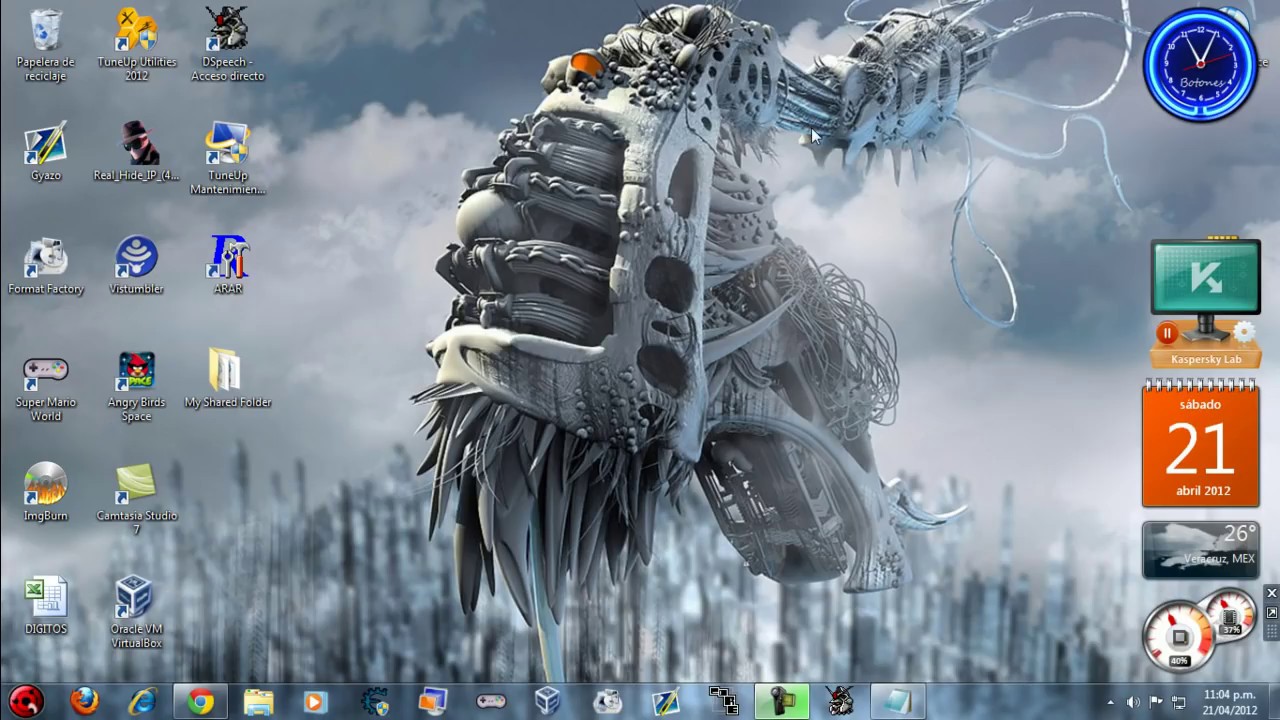Open the orange calendar gadget
The image size is (1280, 720).
click(1200, 443)
